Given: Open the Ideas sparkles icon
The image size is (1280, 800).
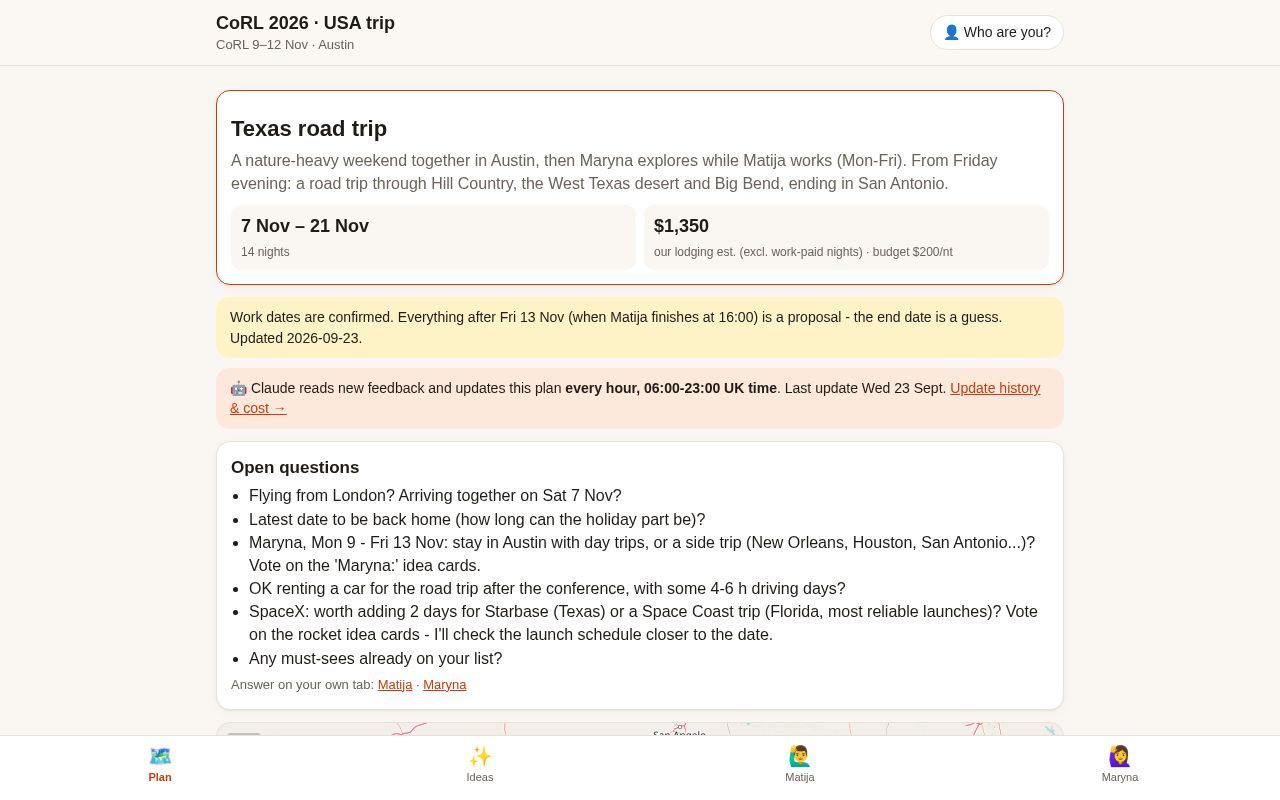Looking at the screenshot, I should (x=480, y=756).
